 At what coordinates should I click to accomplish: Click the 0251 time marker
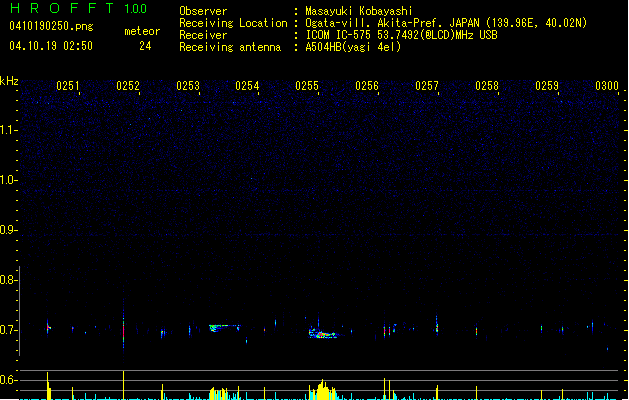pos(68,86)
